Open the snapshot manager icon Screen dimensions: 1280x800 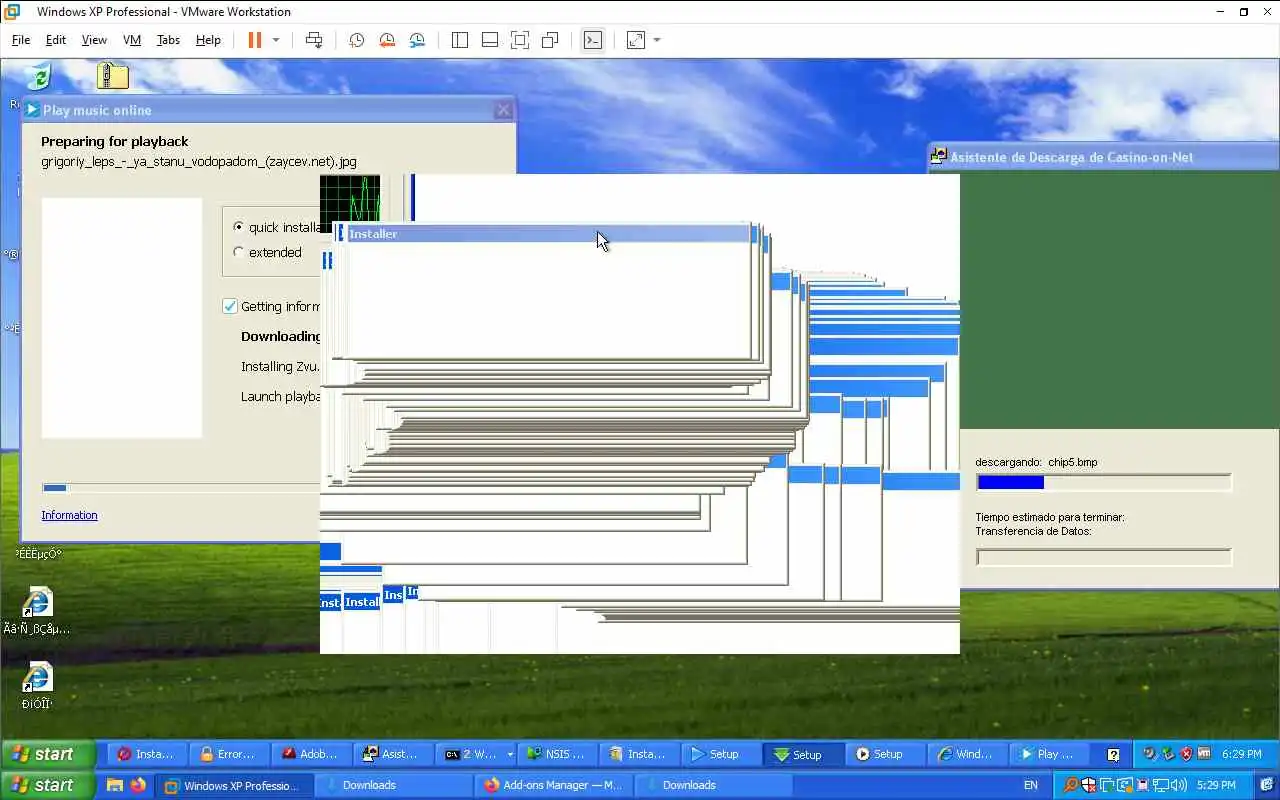pos(417,40)
